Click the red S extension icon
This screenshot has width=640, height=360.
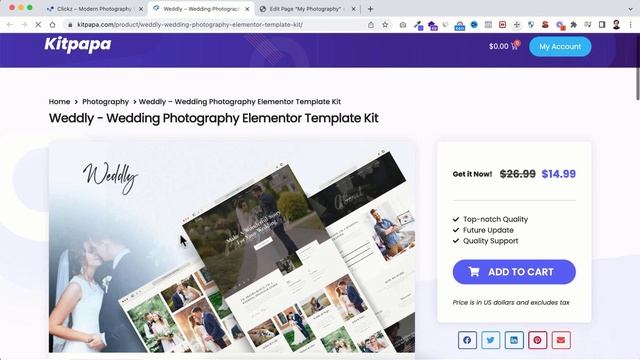[545, 25]
